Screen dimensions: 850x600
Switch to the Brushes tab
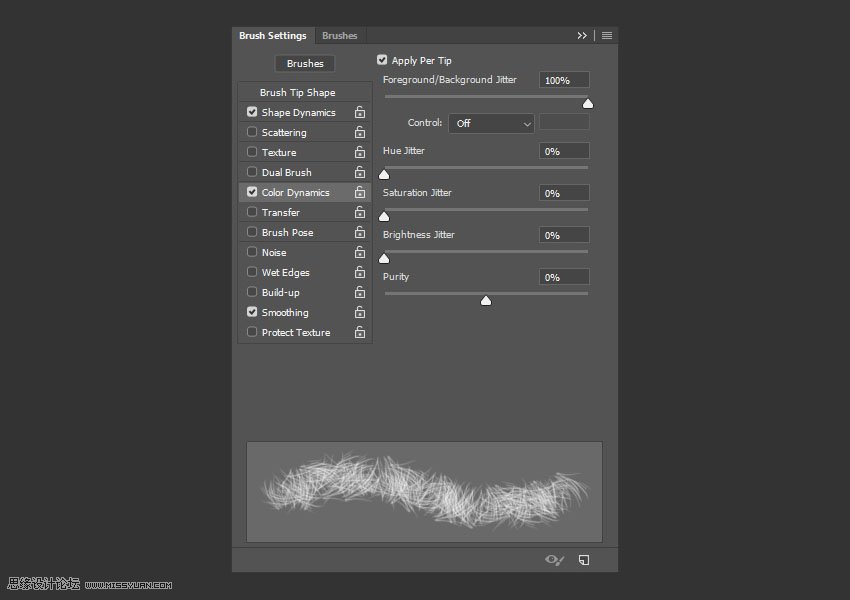click(339, 36)
